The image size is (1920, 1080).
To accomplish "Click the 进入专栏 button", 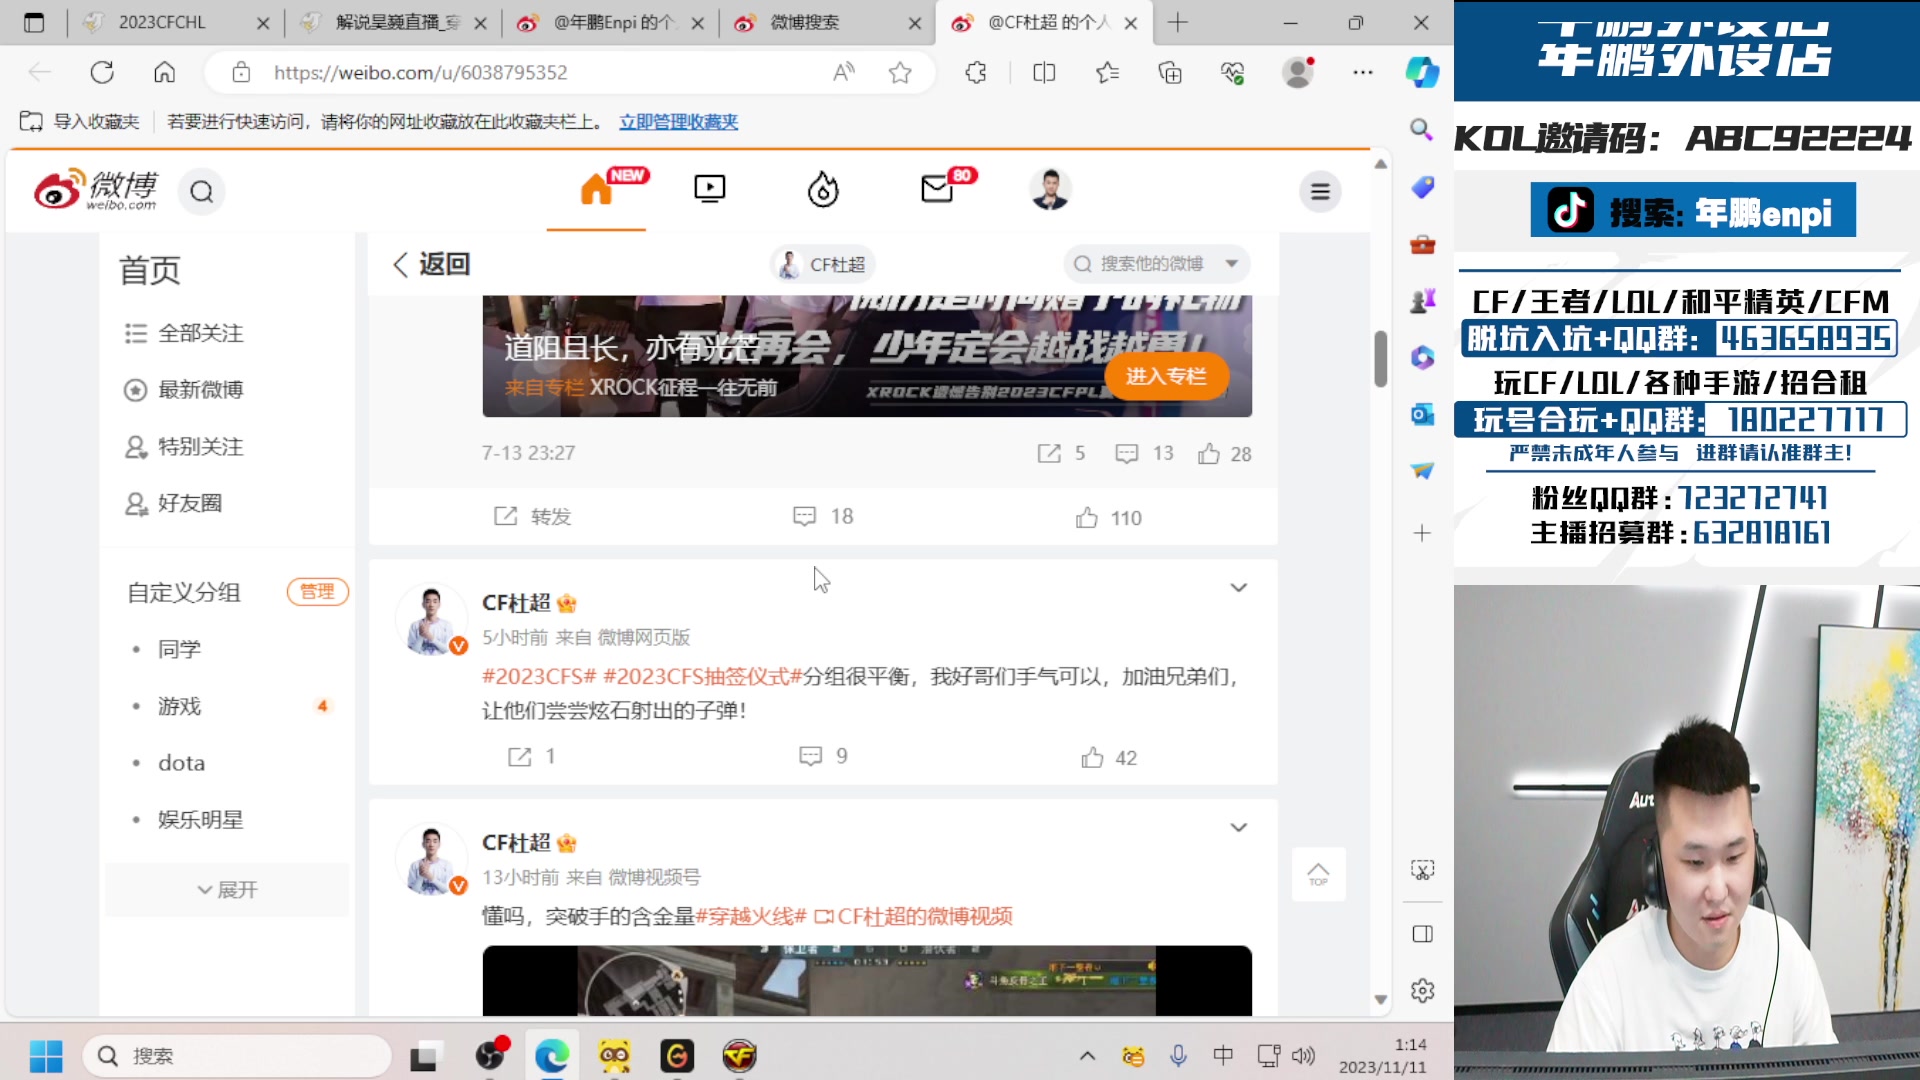I will [1166, 376].
